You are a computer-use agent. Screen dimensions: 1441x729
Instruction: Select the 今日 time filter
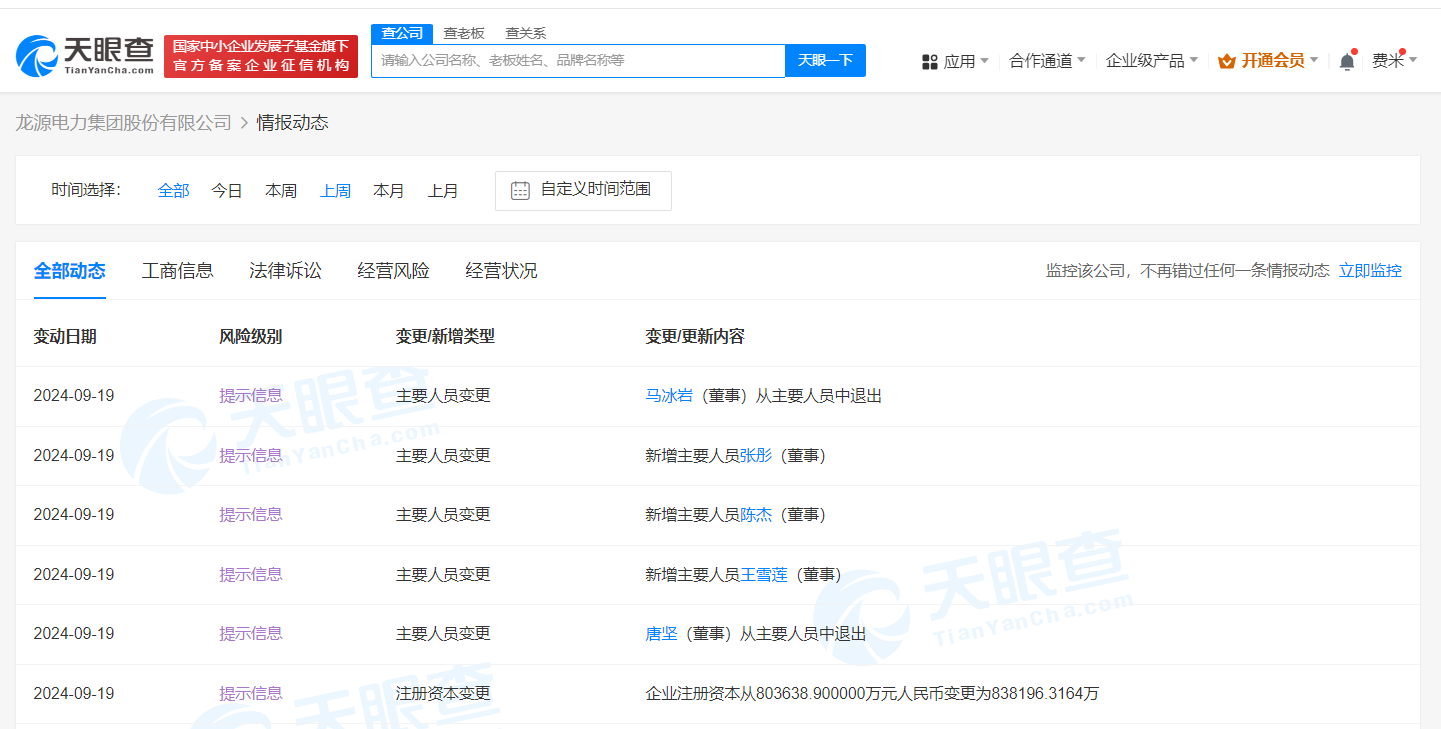[x=227, y=190]
